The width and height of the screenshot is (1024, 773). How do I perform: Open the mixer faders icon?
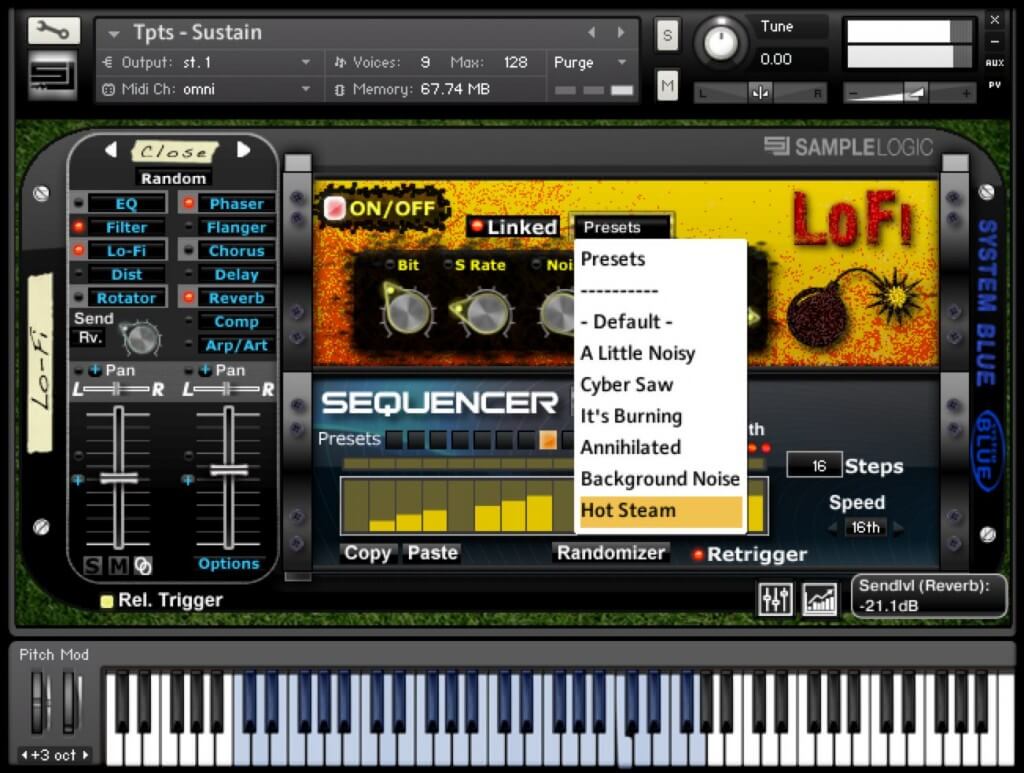click(x=775, y=598)
